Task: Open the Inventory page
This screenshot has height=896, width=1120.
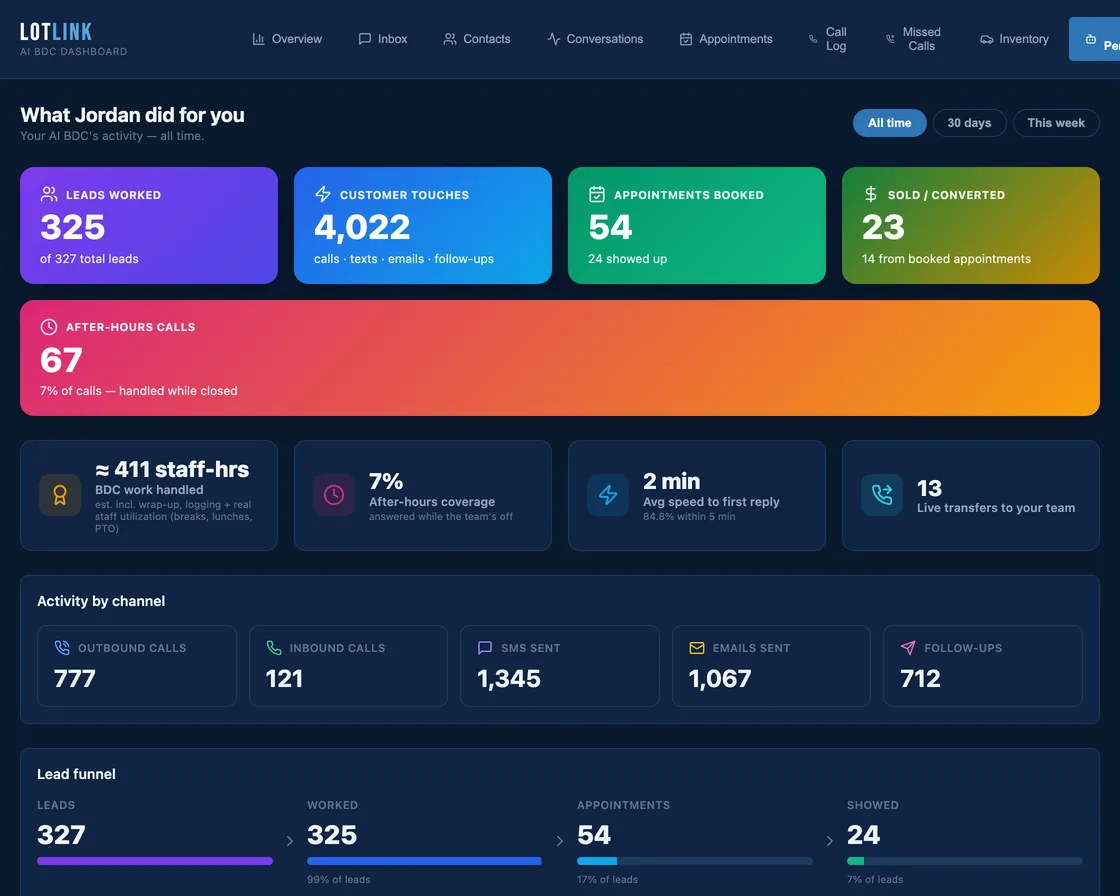Action: [1014, 39]
